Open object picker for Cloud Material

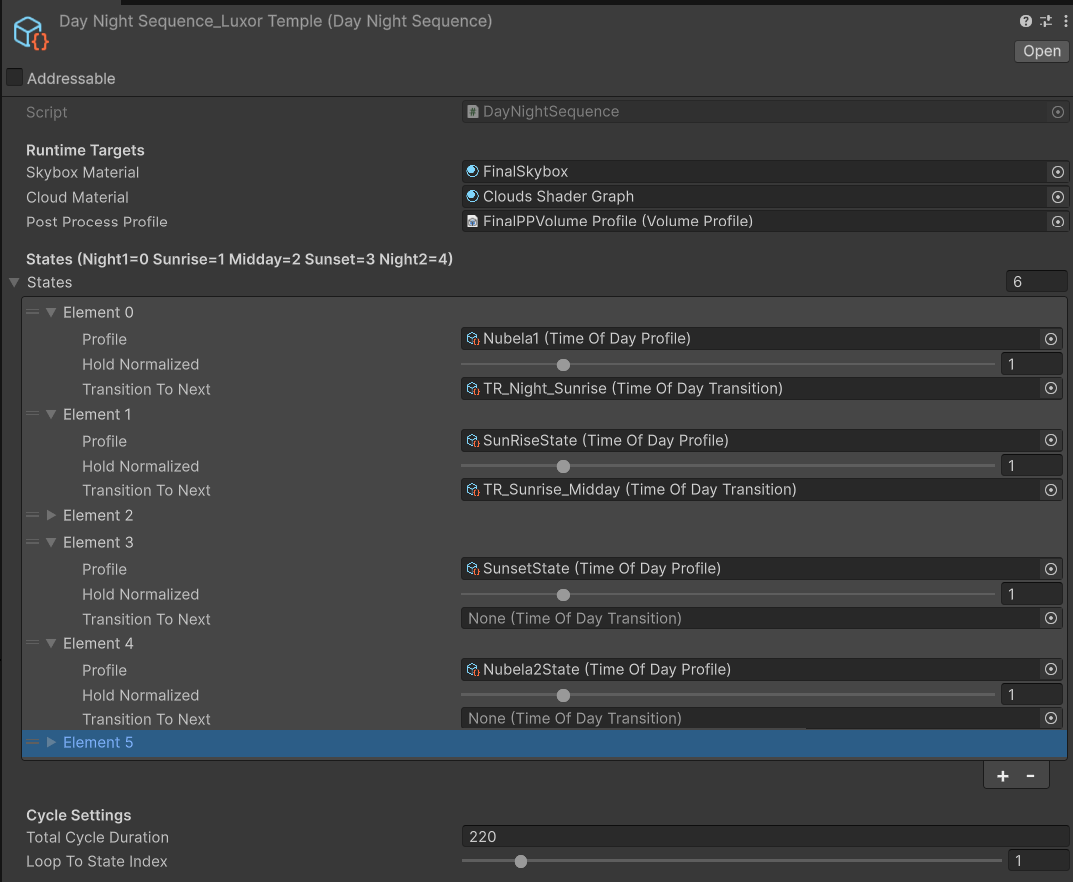pyautogui.click(x=1057, y=197)
